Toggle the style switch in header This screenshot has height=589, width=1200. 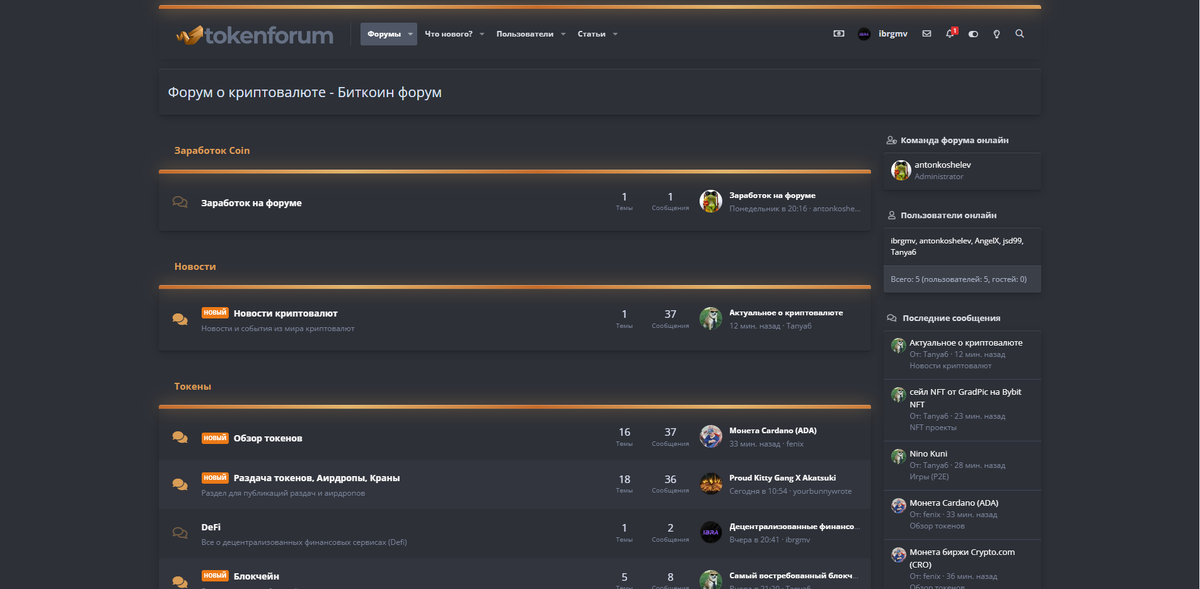click(973, 34)
